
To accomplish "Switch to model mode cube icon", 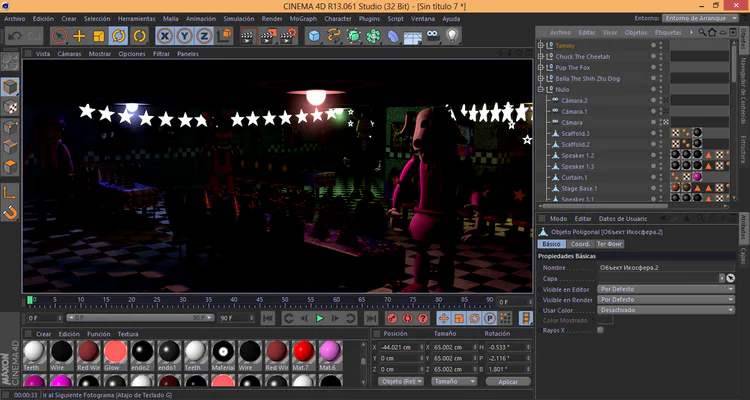I will [10, 87].
